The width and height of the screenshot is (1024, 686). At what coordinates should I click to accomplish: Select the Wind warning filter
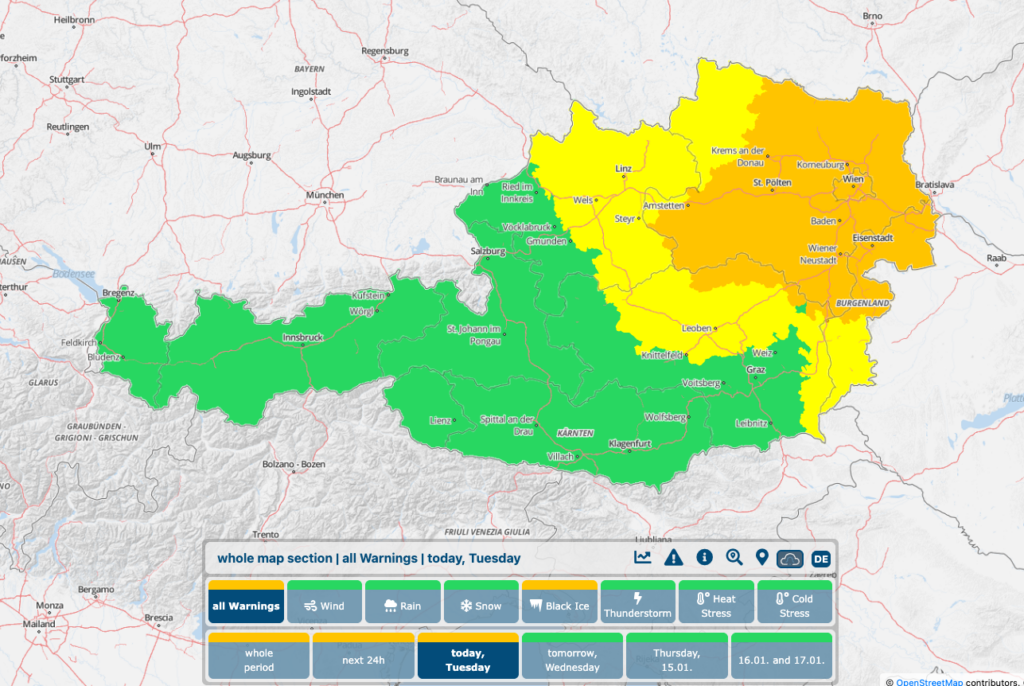tap(324, 605)
